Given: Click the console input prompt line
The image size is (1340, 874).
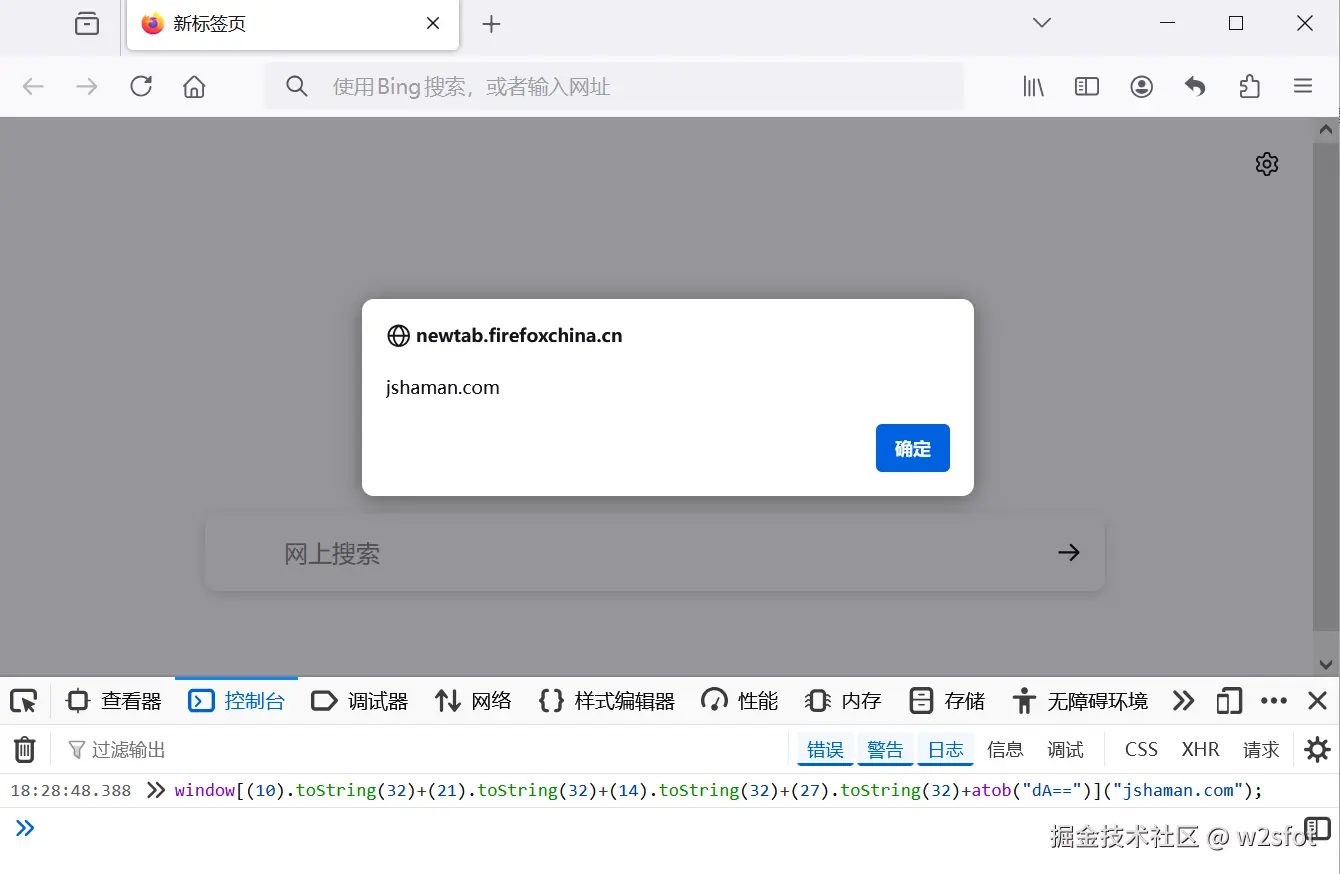Looking at the screenshot, I should pos(660,828).
